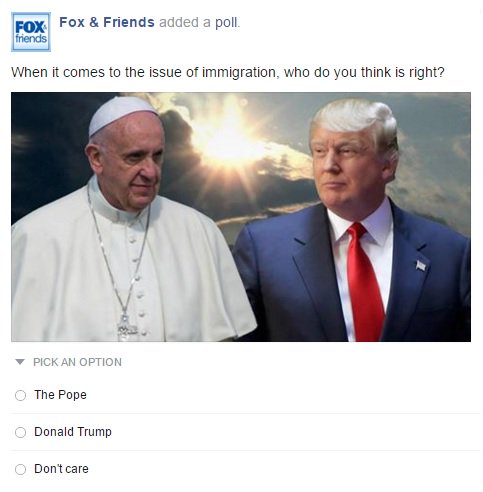This screenshot has width=483, height=492.
Task: Click the flag lapel pin on the suit
Action: [421, 265]
